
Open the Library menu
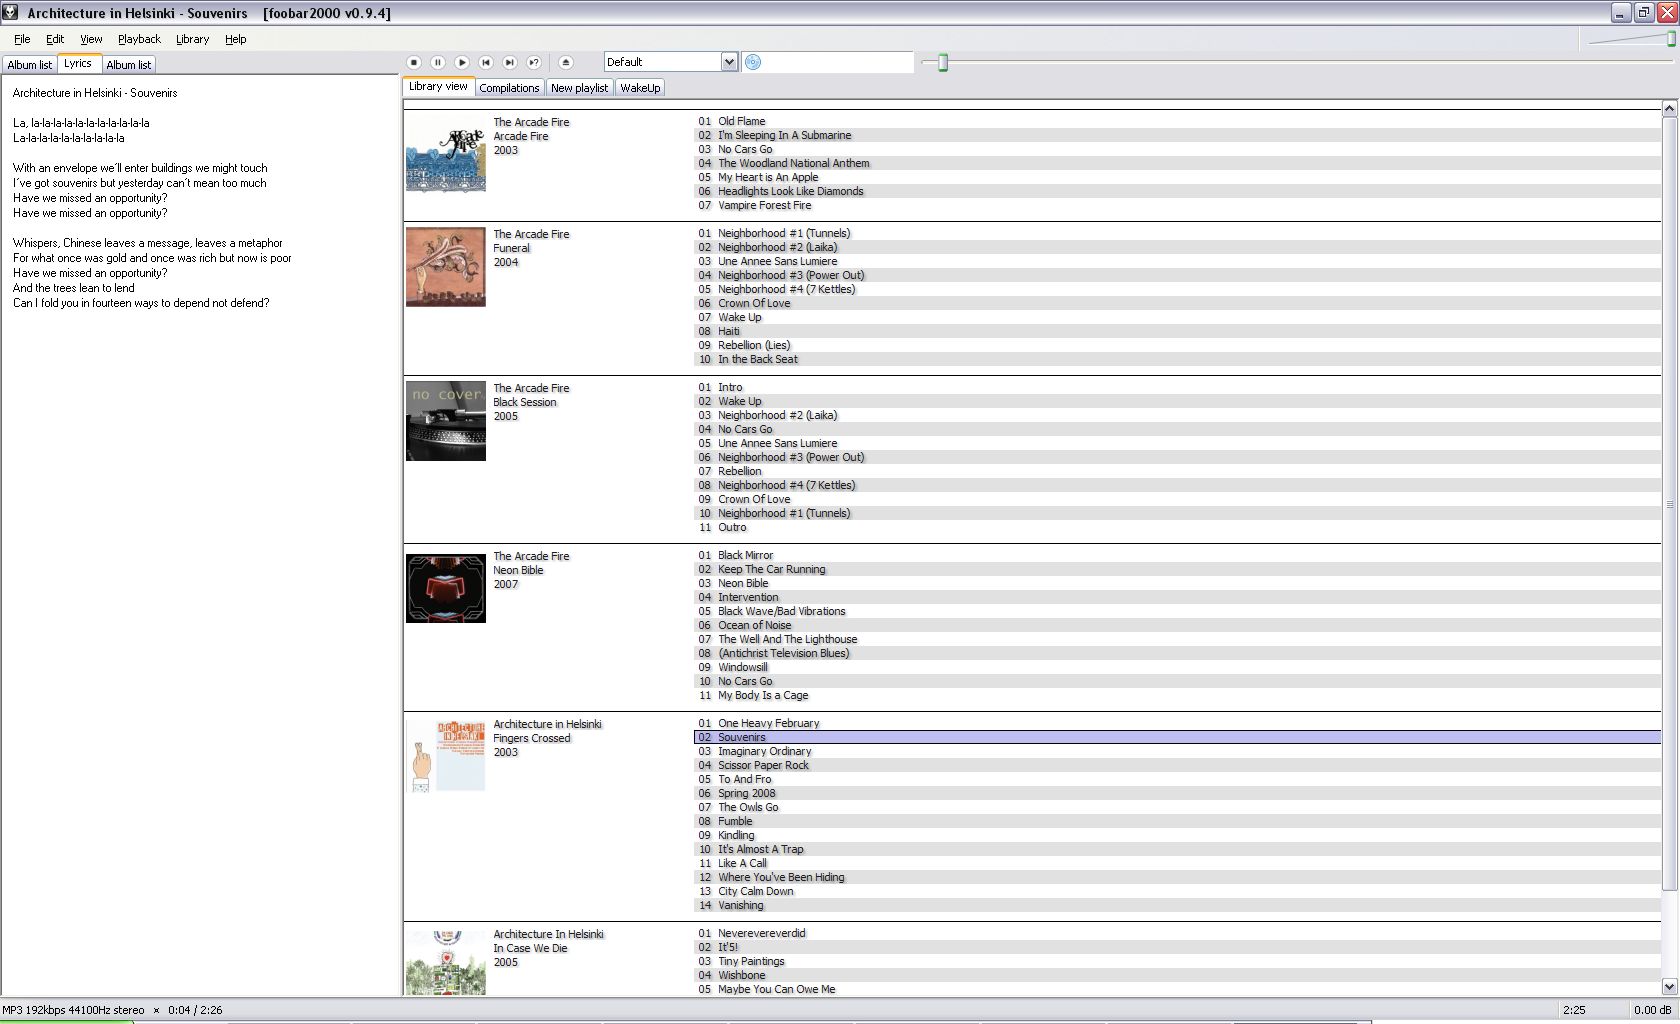(192, 39)
